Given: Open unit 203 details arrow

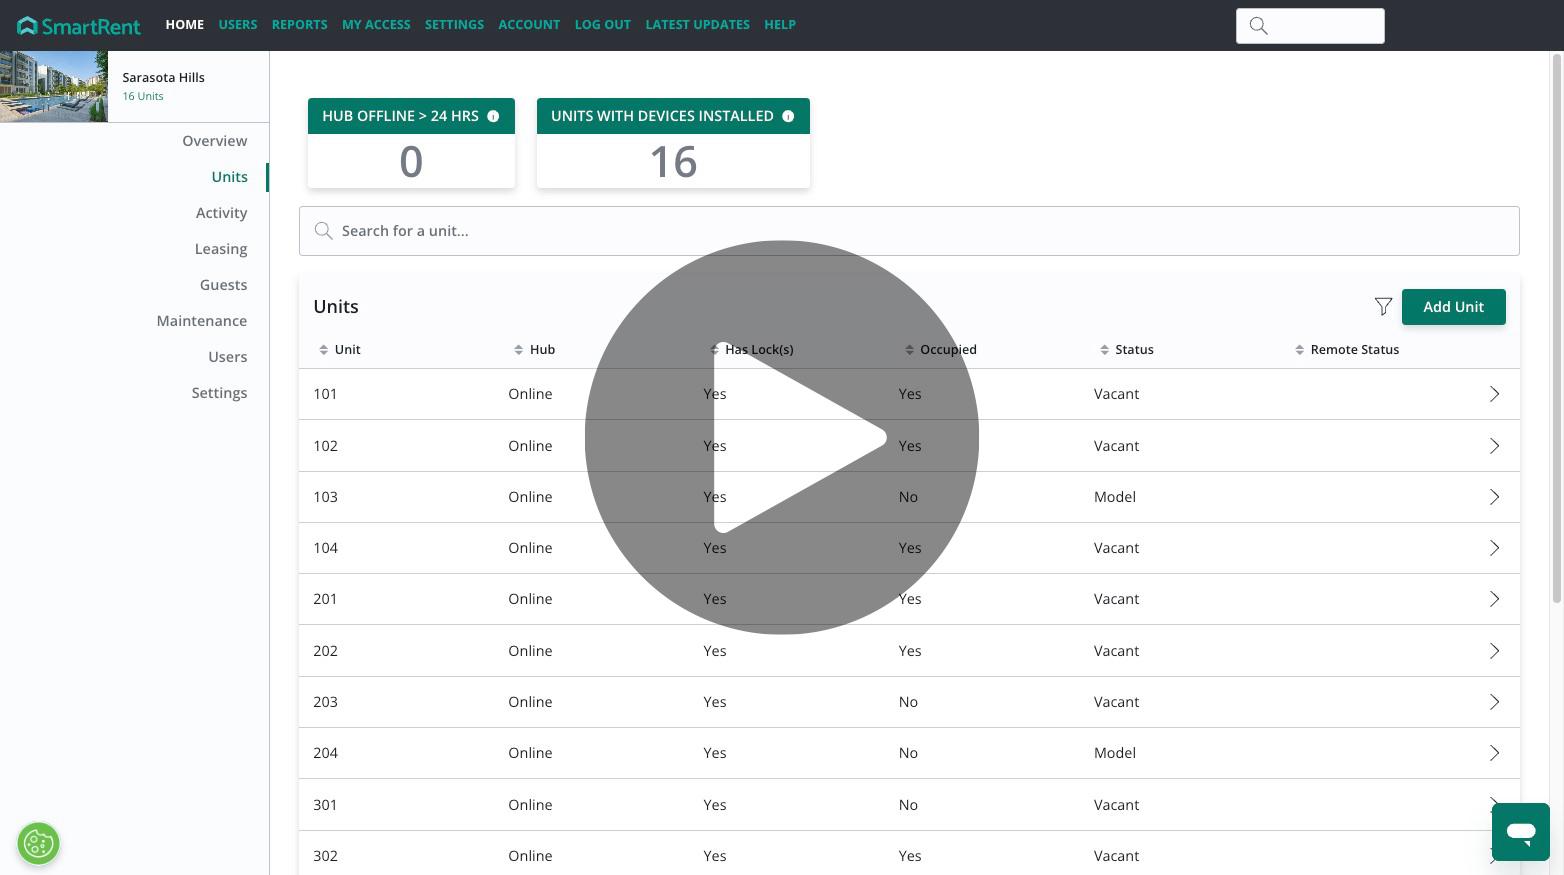Looking at the screenshot, I should click(1494, 702).
